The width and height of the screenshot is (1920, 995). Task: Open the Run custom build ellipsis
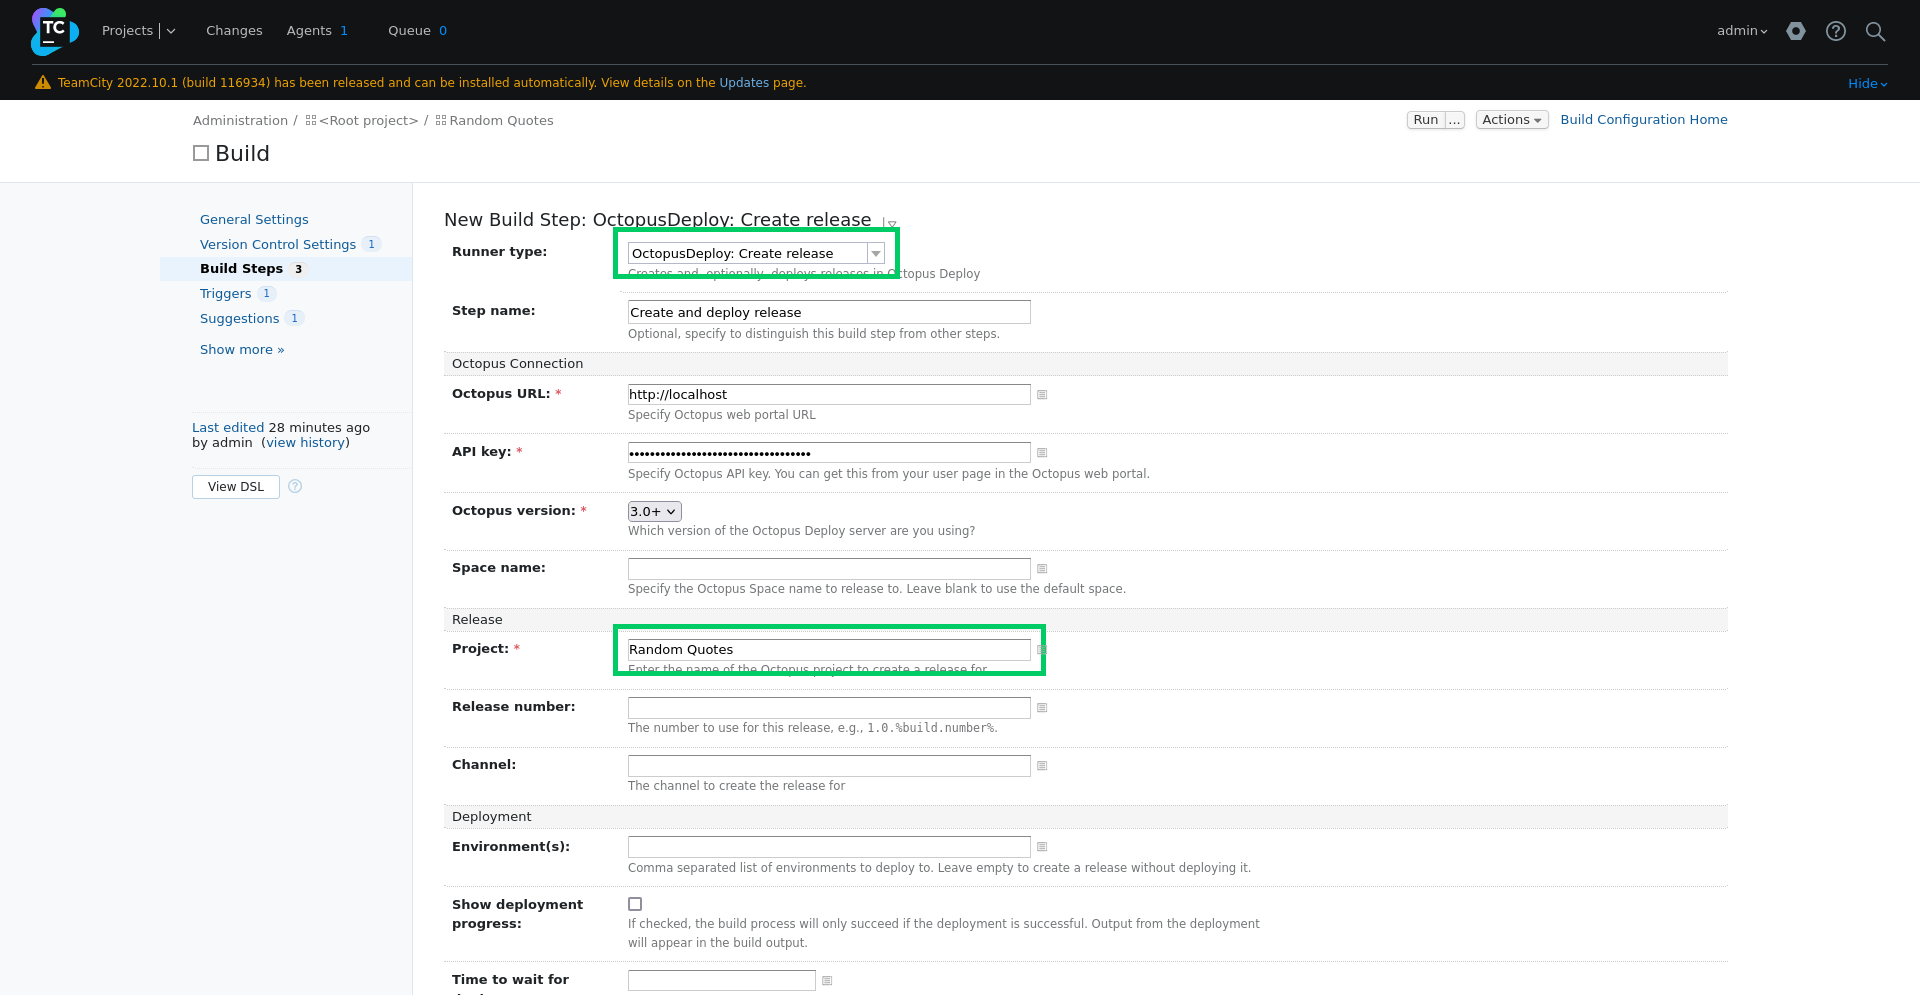click(1455, 120)
